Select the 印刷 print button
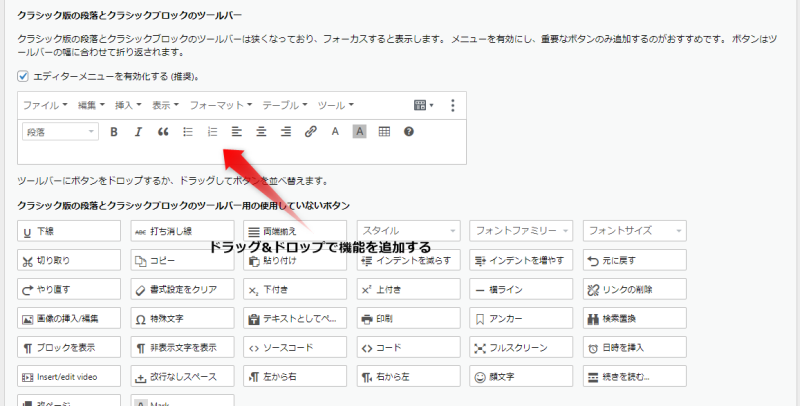Viewport: 800px width, 406px height. click(409, 318)
